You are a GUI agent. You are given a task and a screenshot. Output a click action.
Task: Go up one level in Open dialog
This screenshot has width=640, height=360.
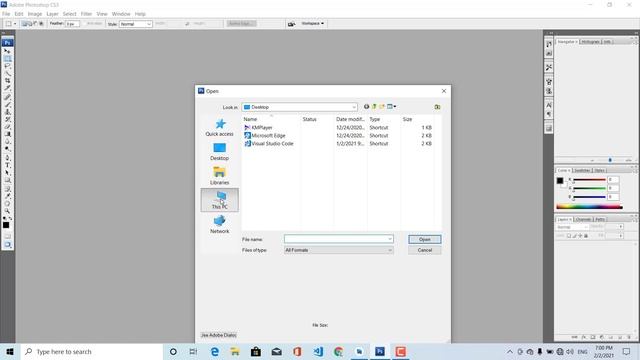[x=374, y=107]
